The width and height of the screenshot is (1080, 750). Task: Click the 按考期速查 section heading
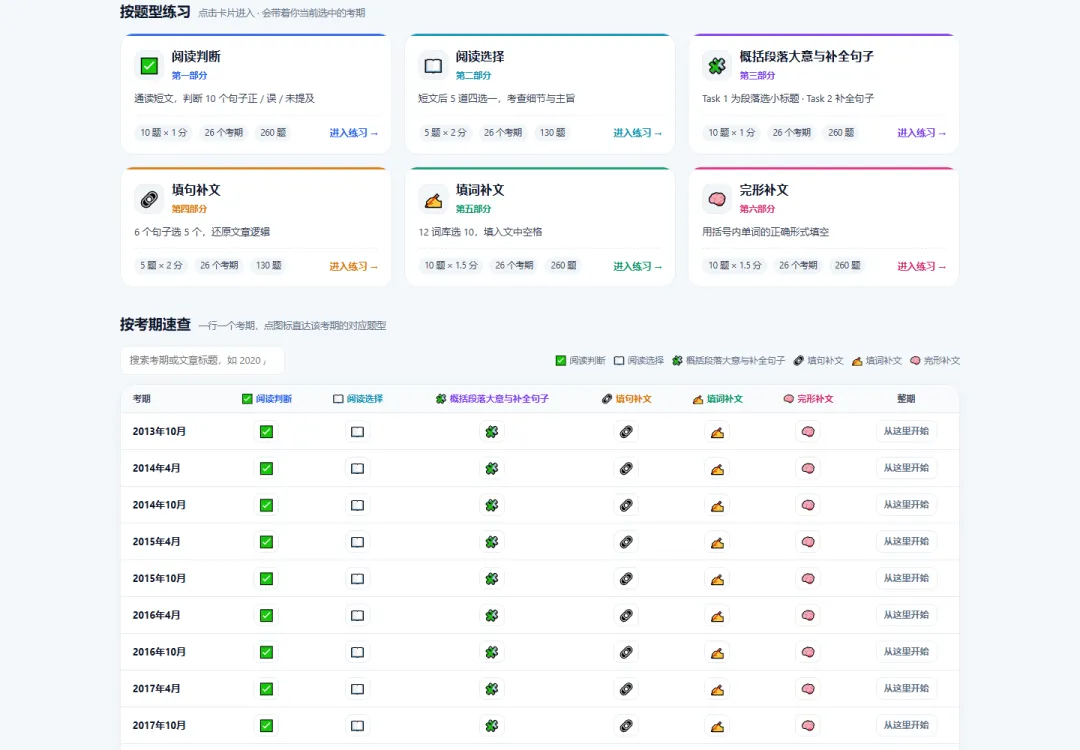pos(155,324)
